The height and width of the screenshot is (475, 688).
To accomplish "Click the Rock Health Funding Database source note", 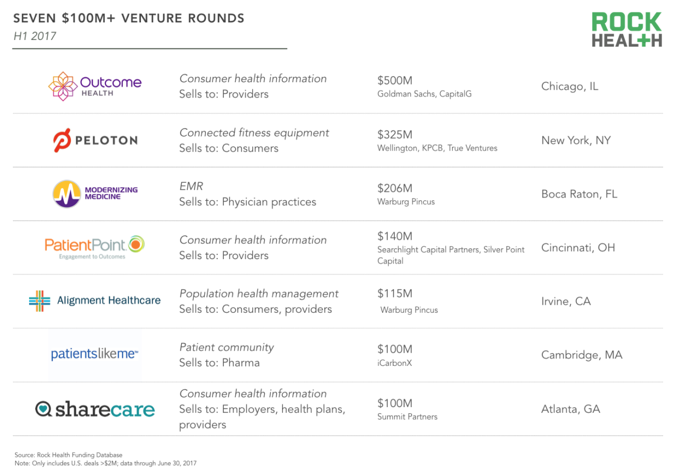I will pyautogui.click(x=68, y=455).
